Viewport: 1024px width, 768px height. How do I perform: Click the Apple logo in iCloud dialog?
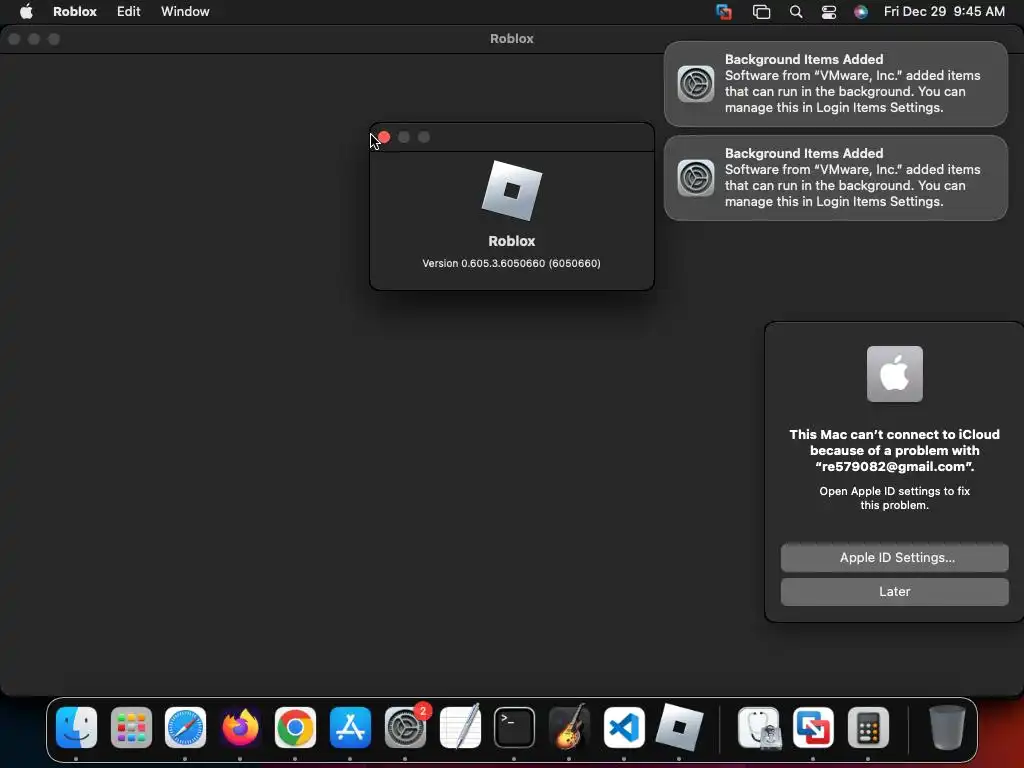895,374
